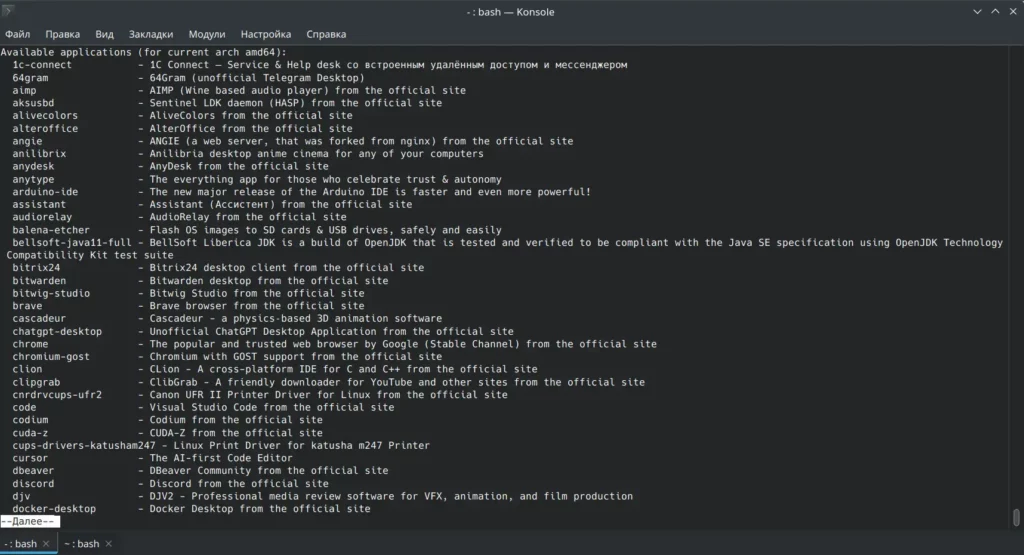Open the Справка menu
Image resolution: width=1024 pixels, height=555 pixels.
326,34
